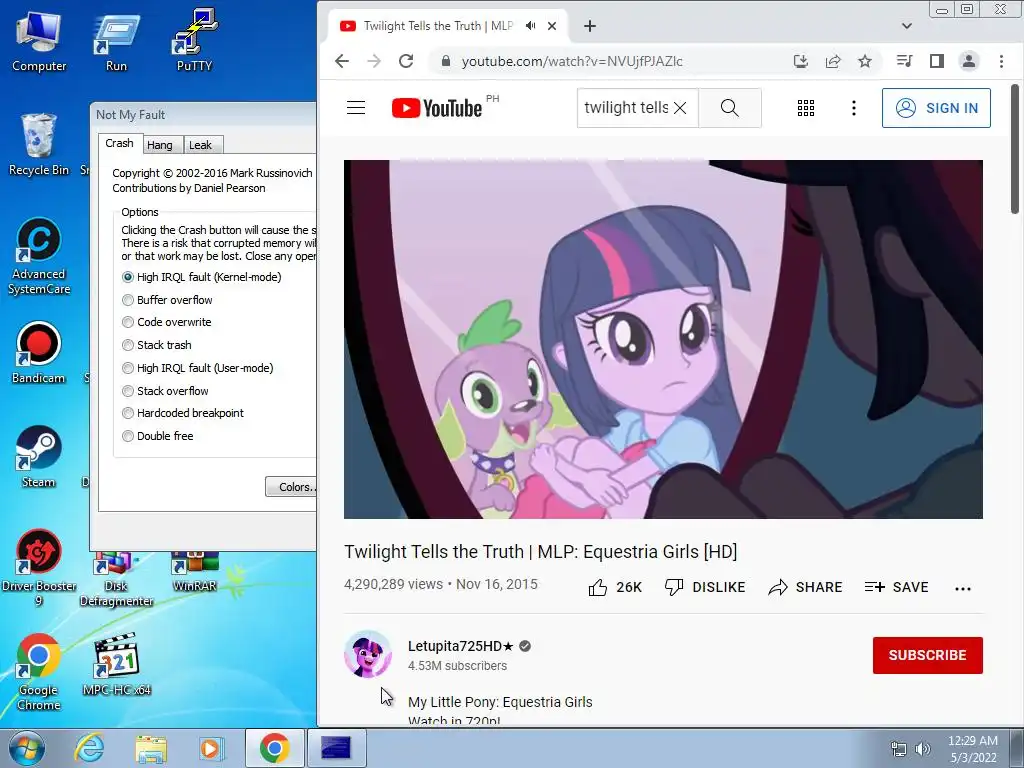Open Chrome three-dot menu

click(x=1001, y=61)
